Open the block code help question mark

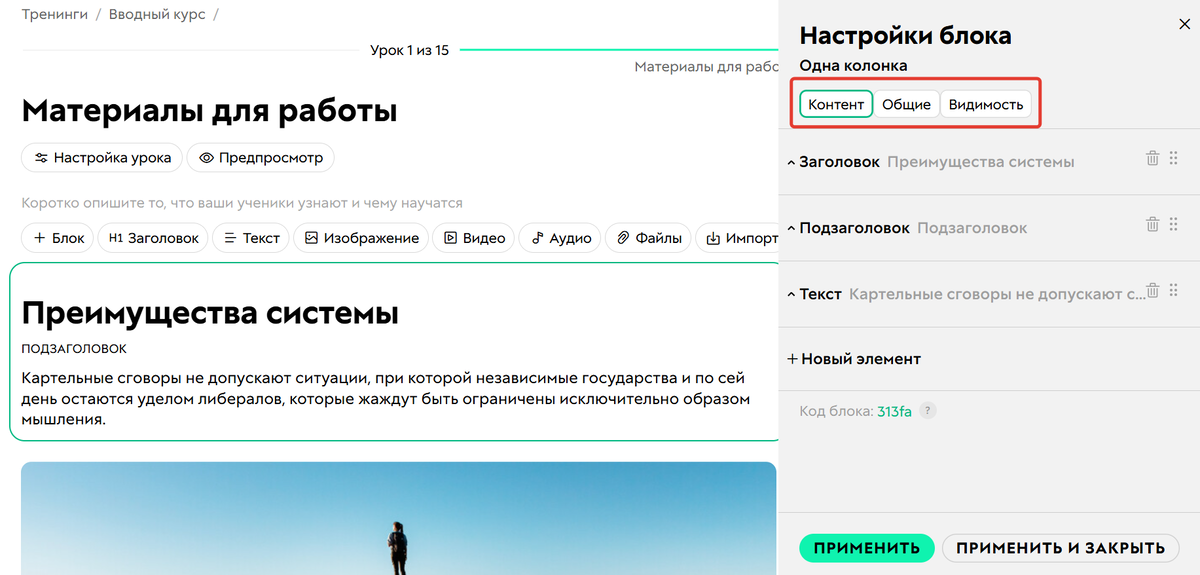(928, 410)
